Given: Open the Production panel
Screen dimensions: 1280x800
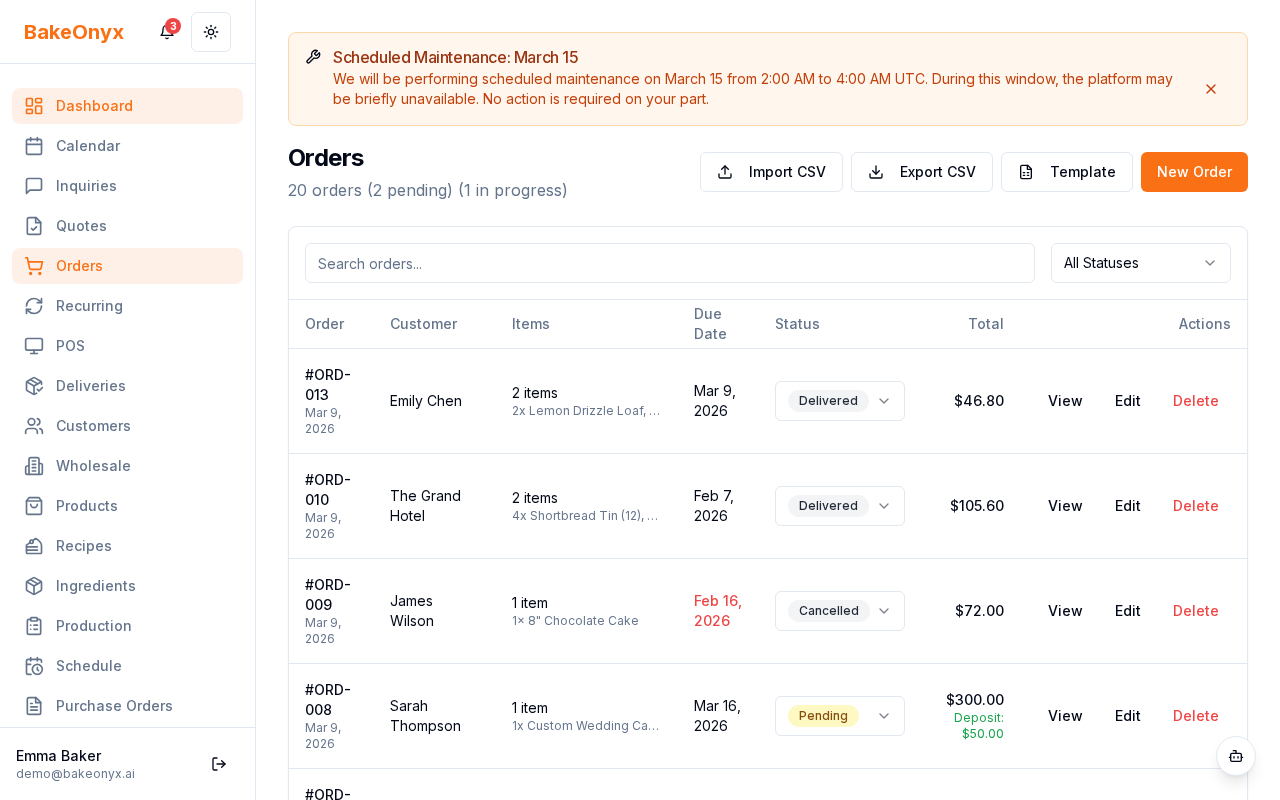Looking at the screenshot, I should (x=93, y=626).
